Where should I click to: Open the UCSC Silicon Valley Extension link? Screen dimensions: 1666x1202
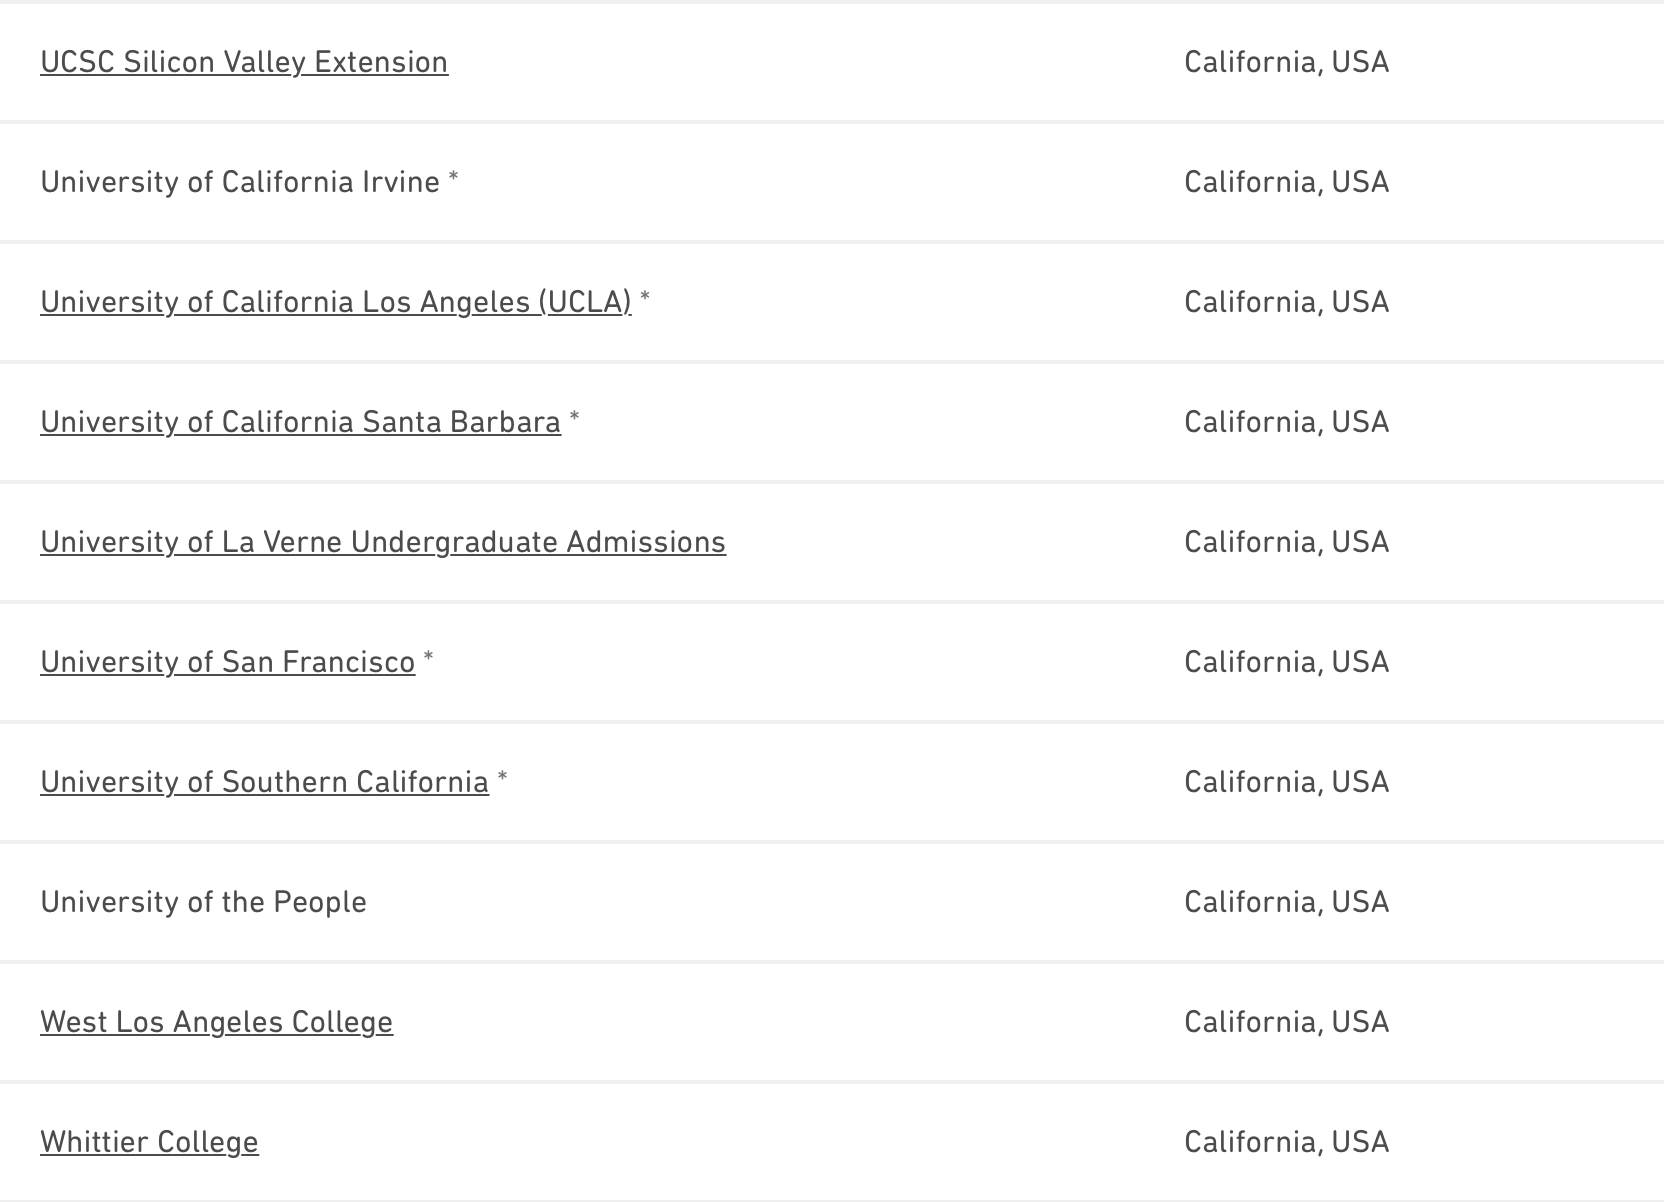pos(244,62)
